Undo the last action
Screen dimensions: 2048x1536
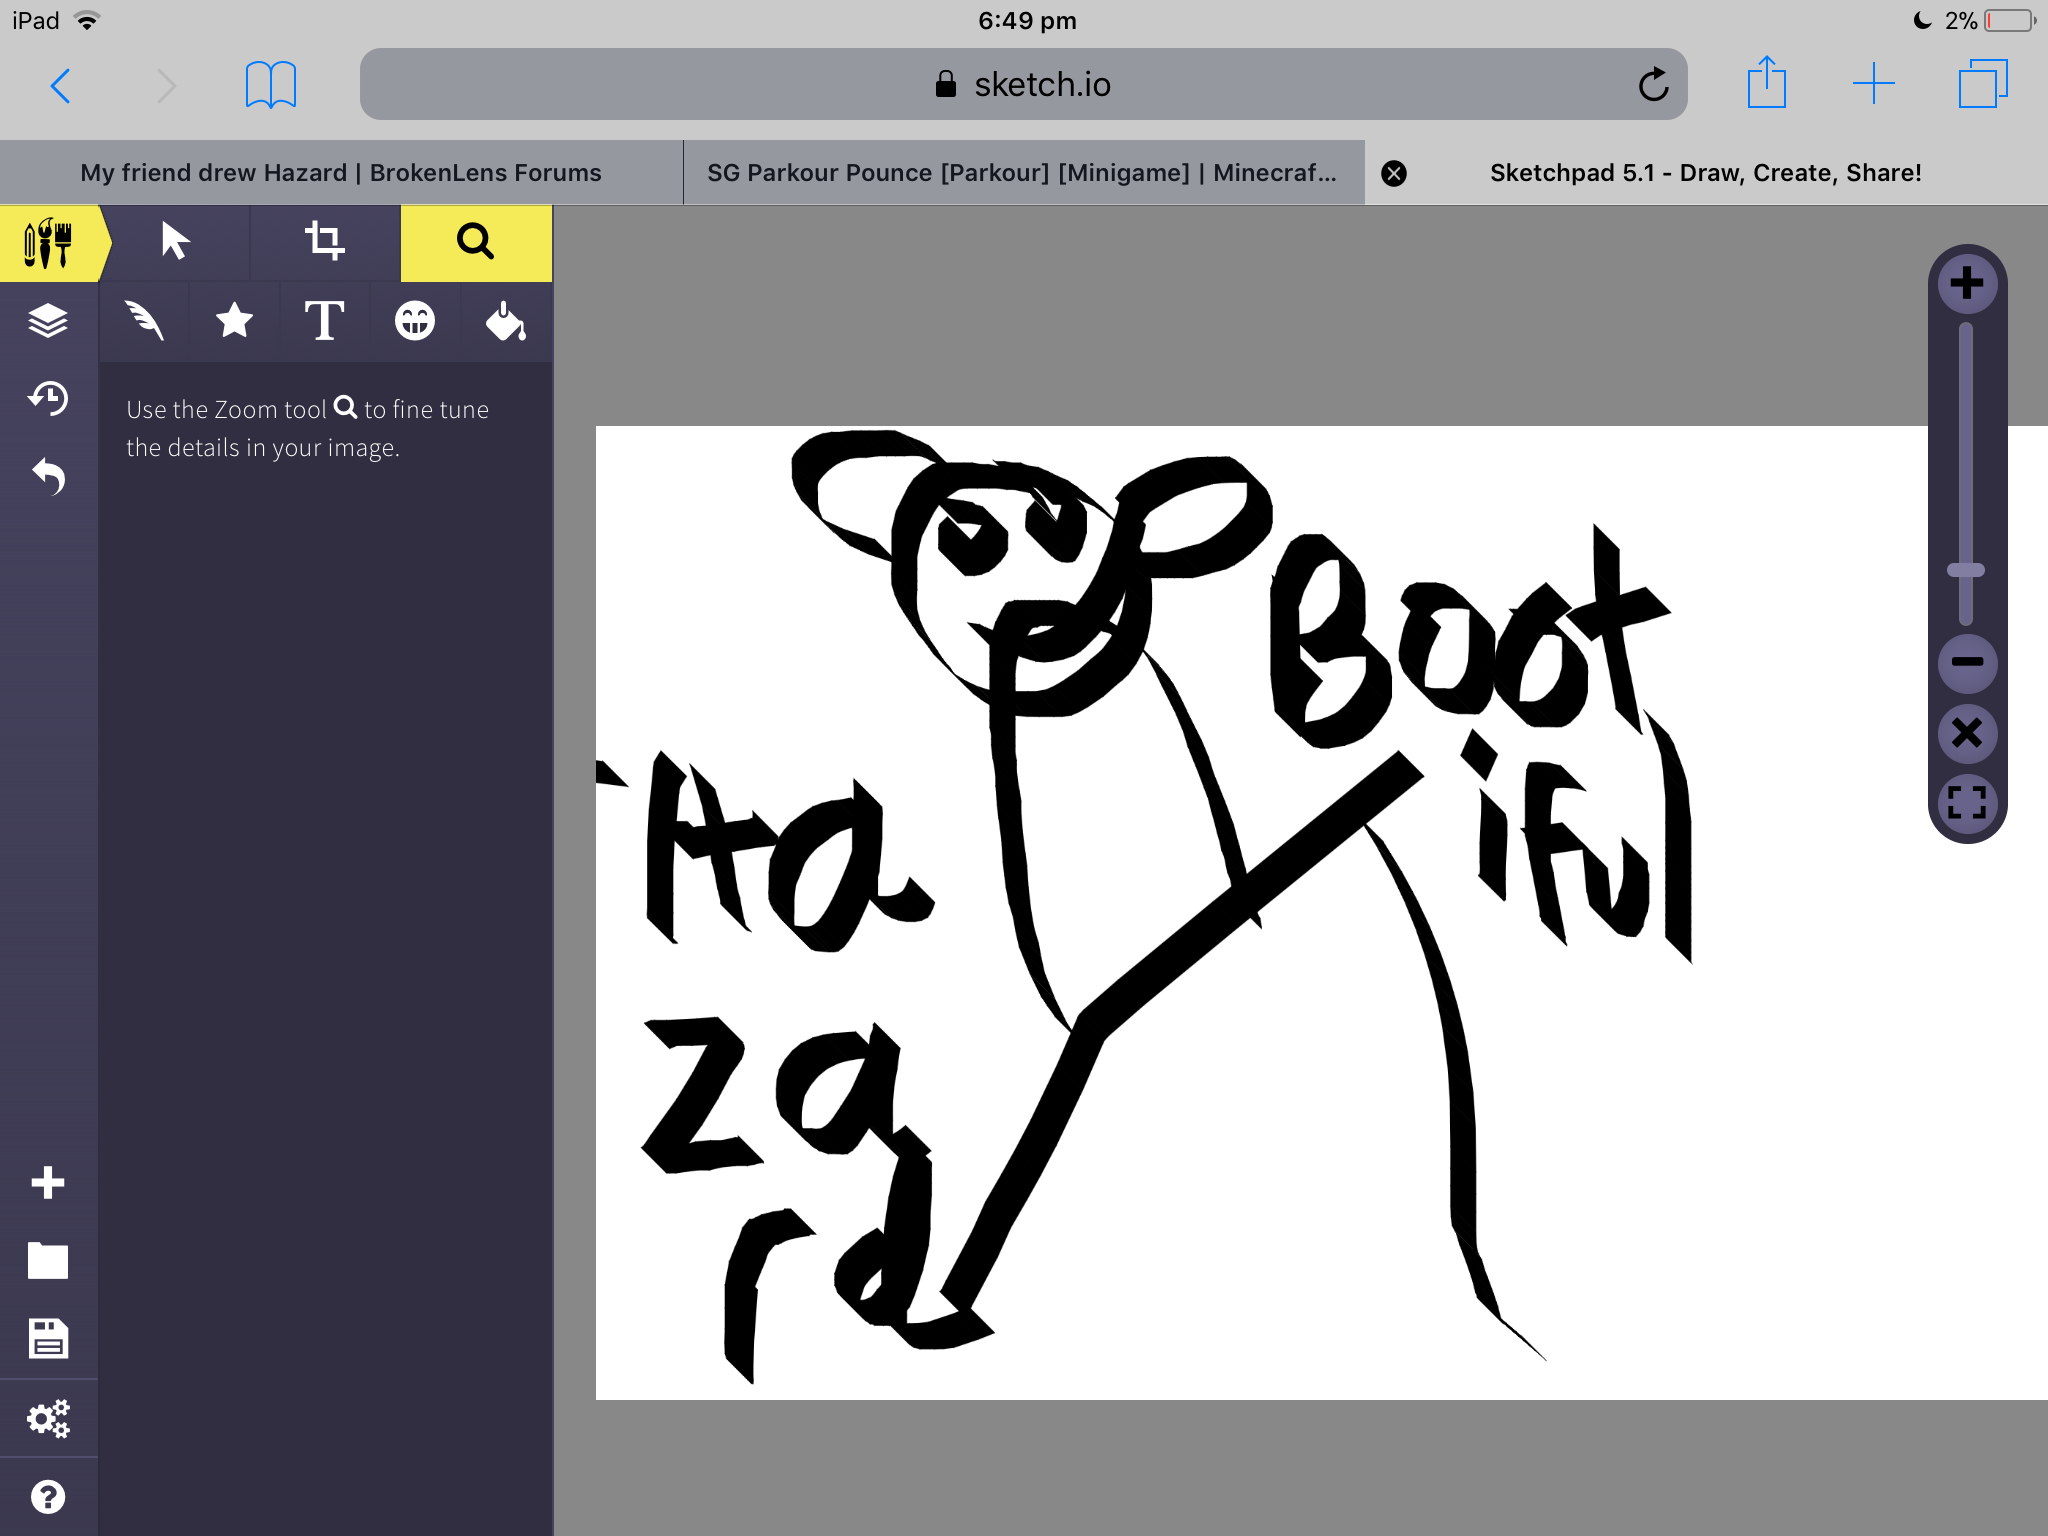48,476
